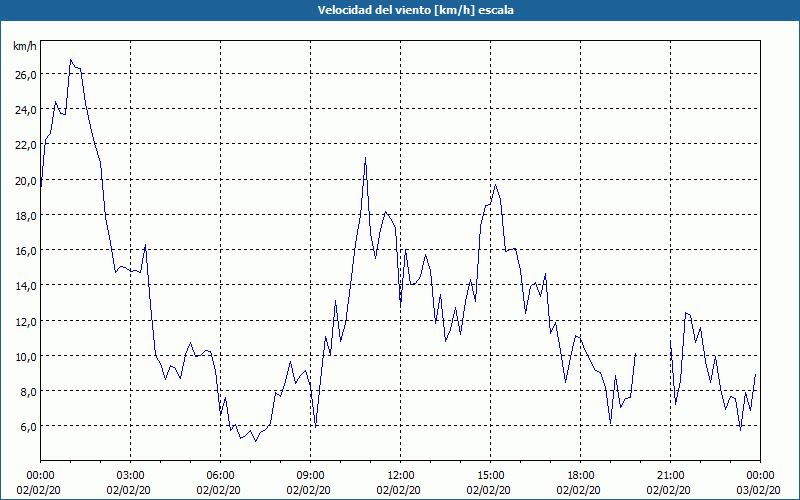Click the 8,0 y-axis label
Image resolution: width=800 pixels, height=500 pixels.
29,392
